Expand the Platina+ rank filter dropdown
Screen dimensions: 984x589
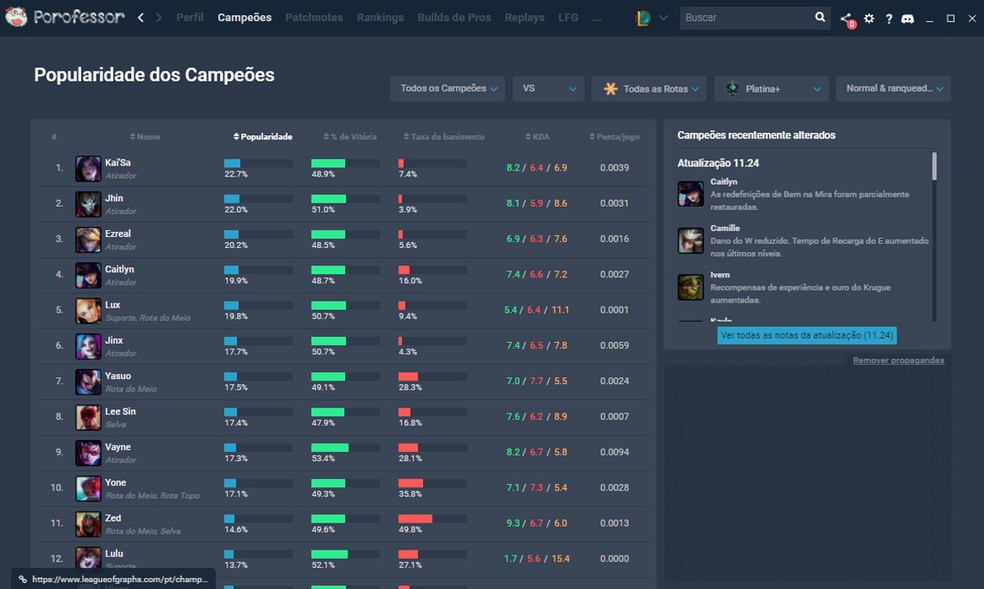pos(770,88)
